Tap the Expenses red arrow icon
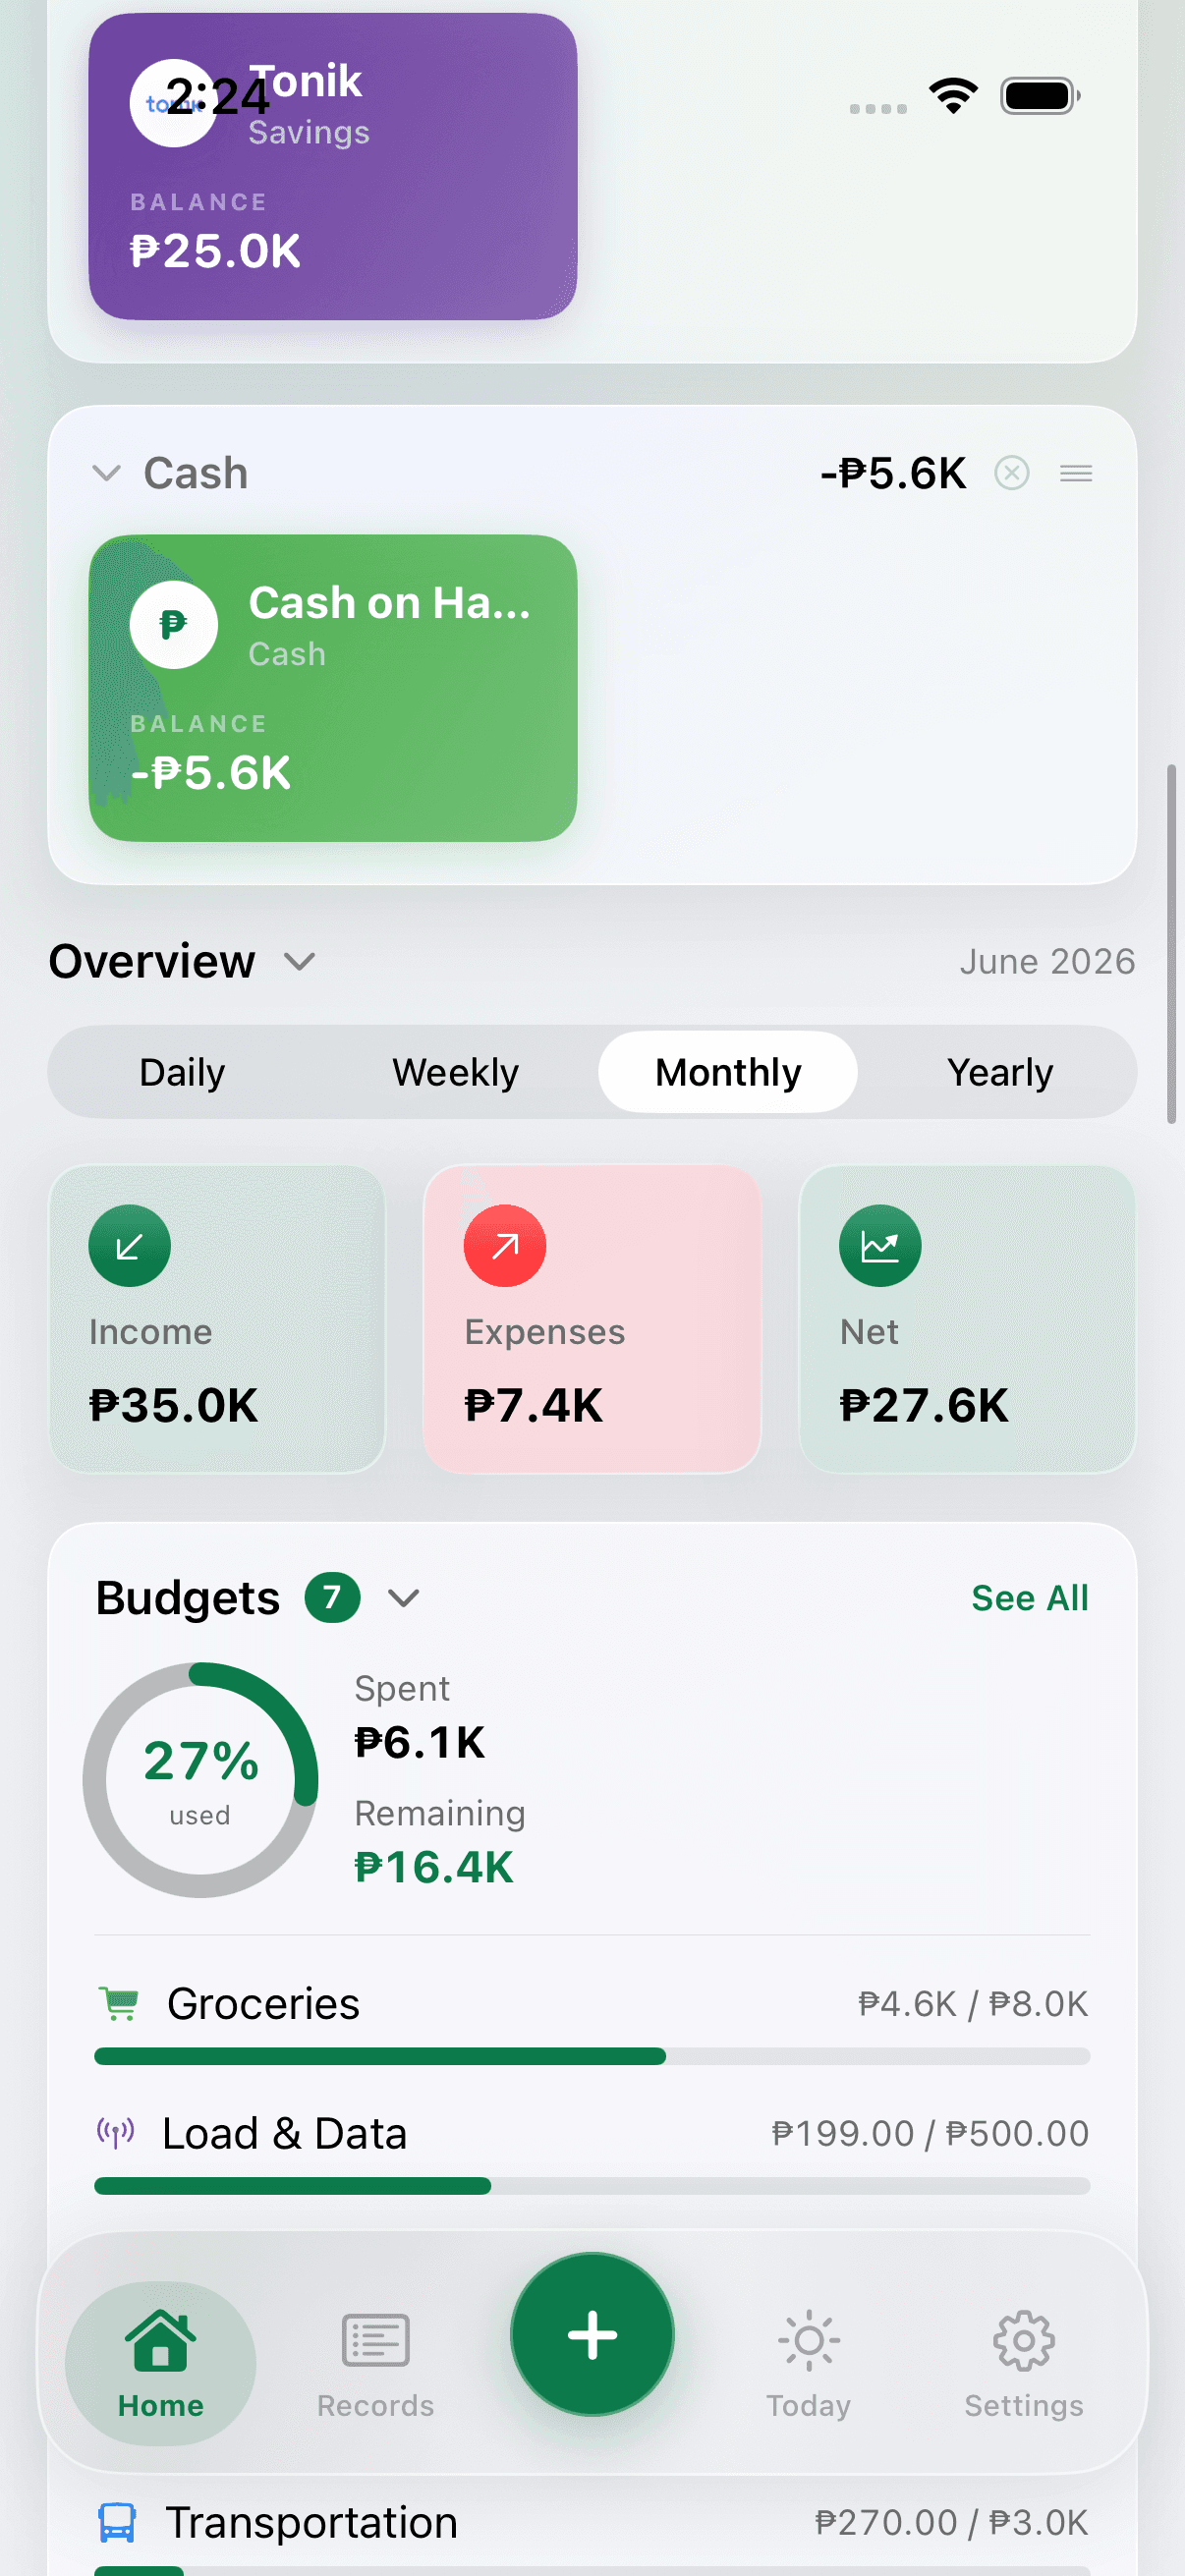 click(x=505, y=1246)
